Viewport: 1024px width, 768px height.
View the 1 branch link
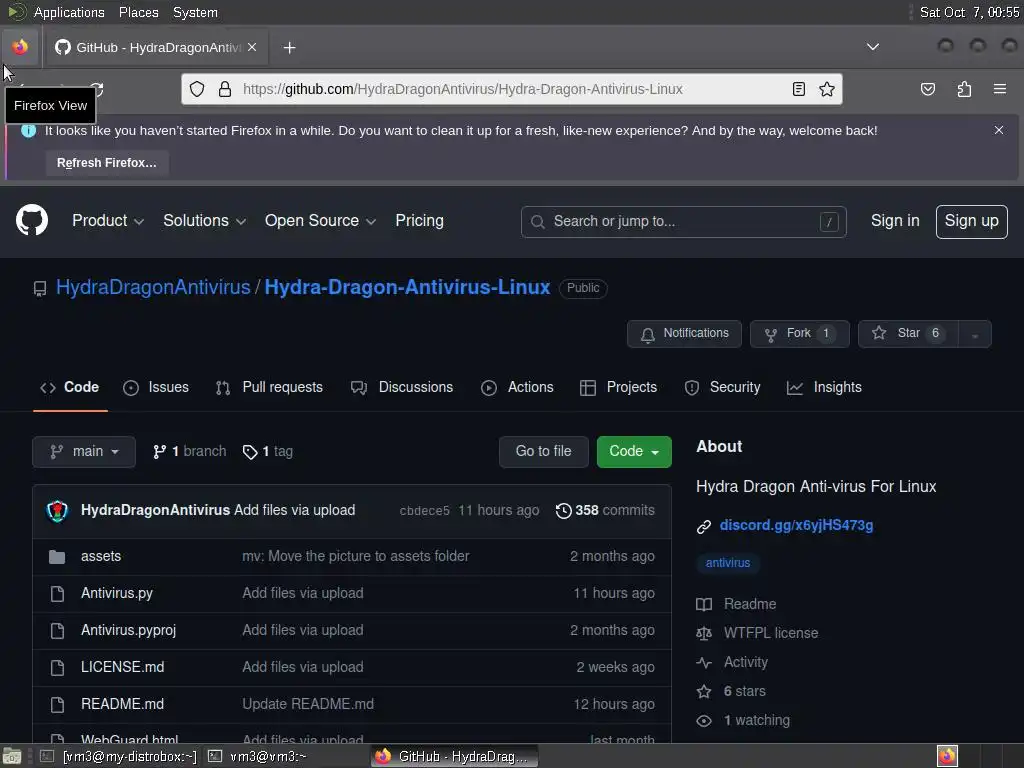[189, 451]
